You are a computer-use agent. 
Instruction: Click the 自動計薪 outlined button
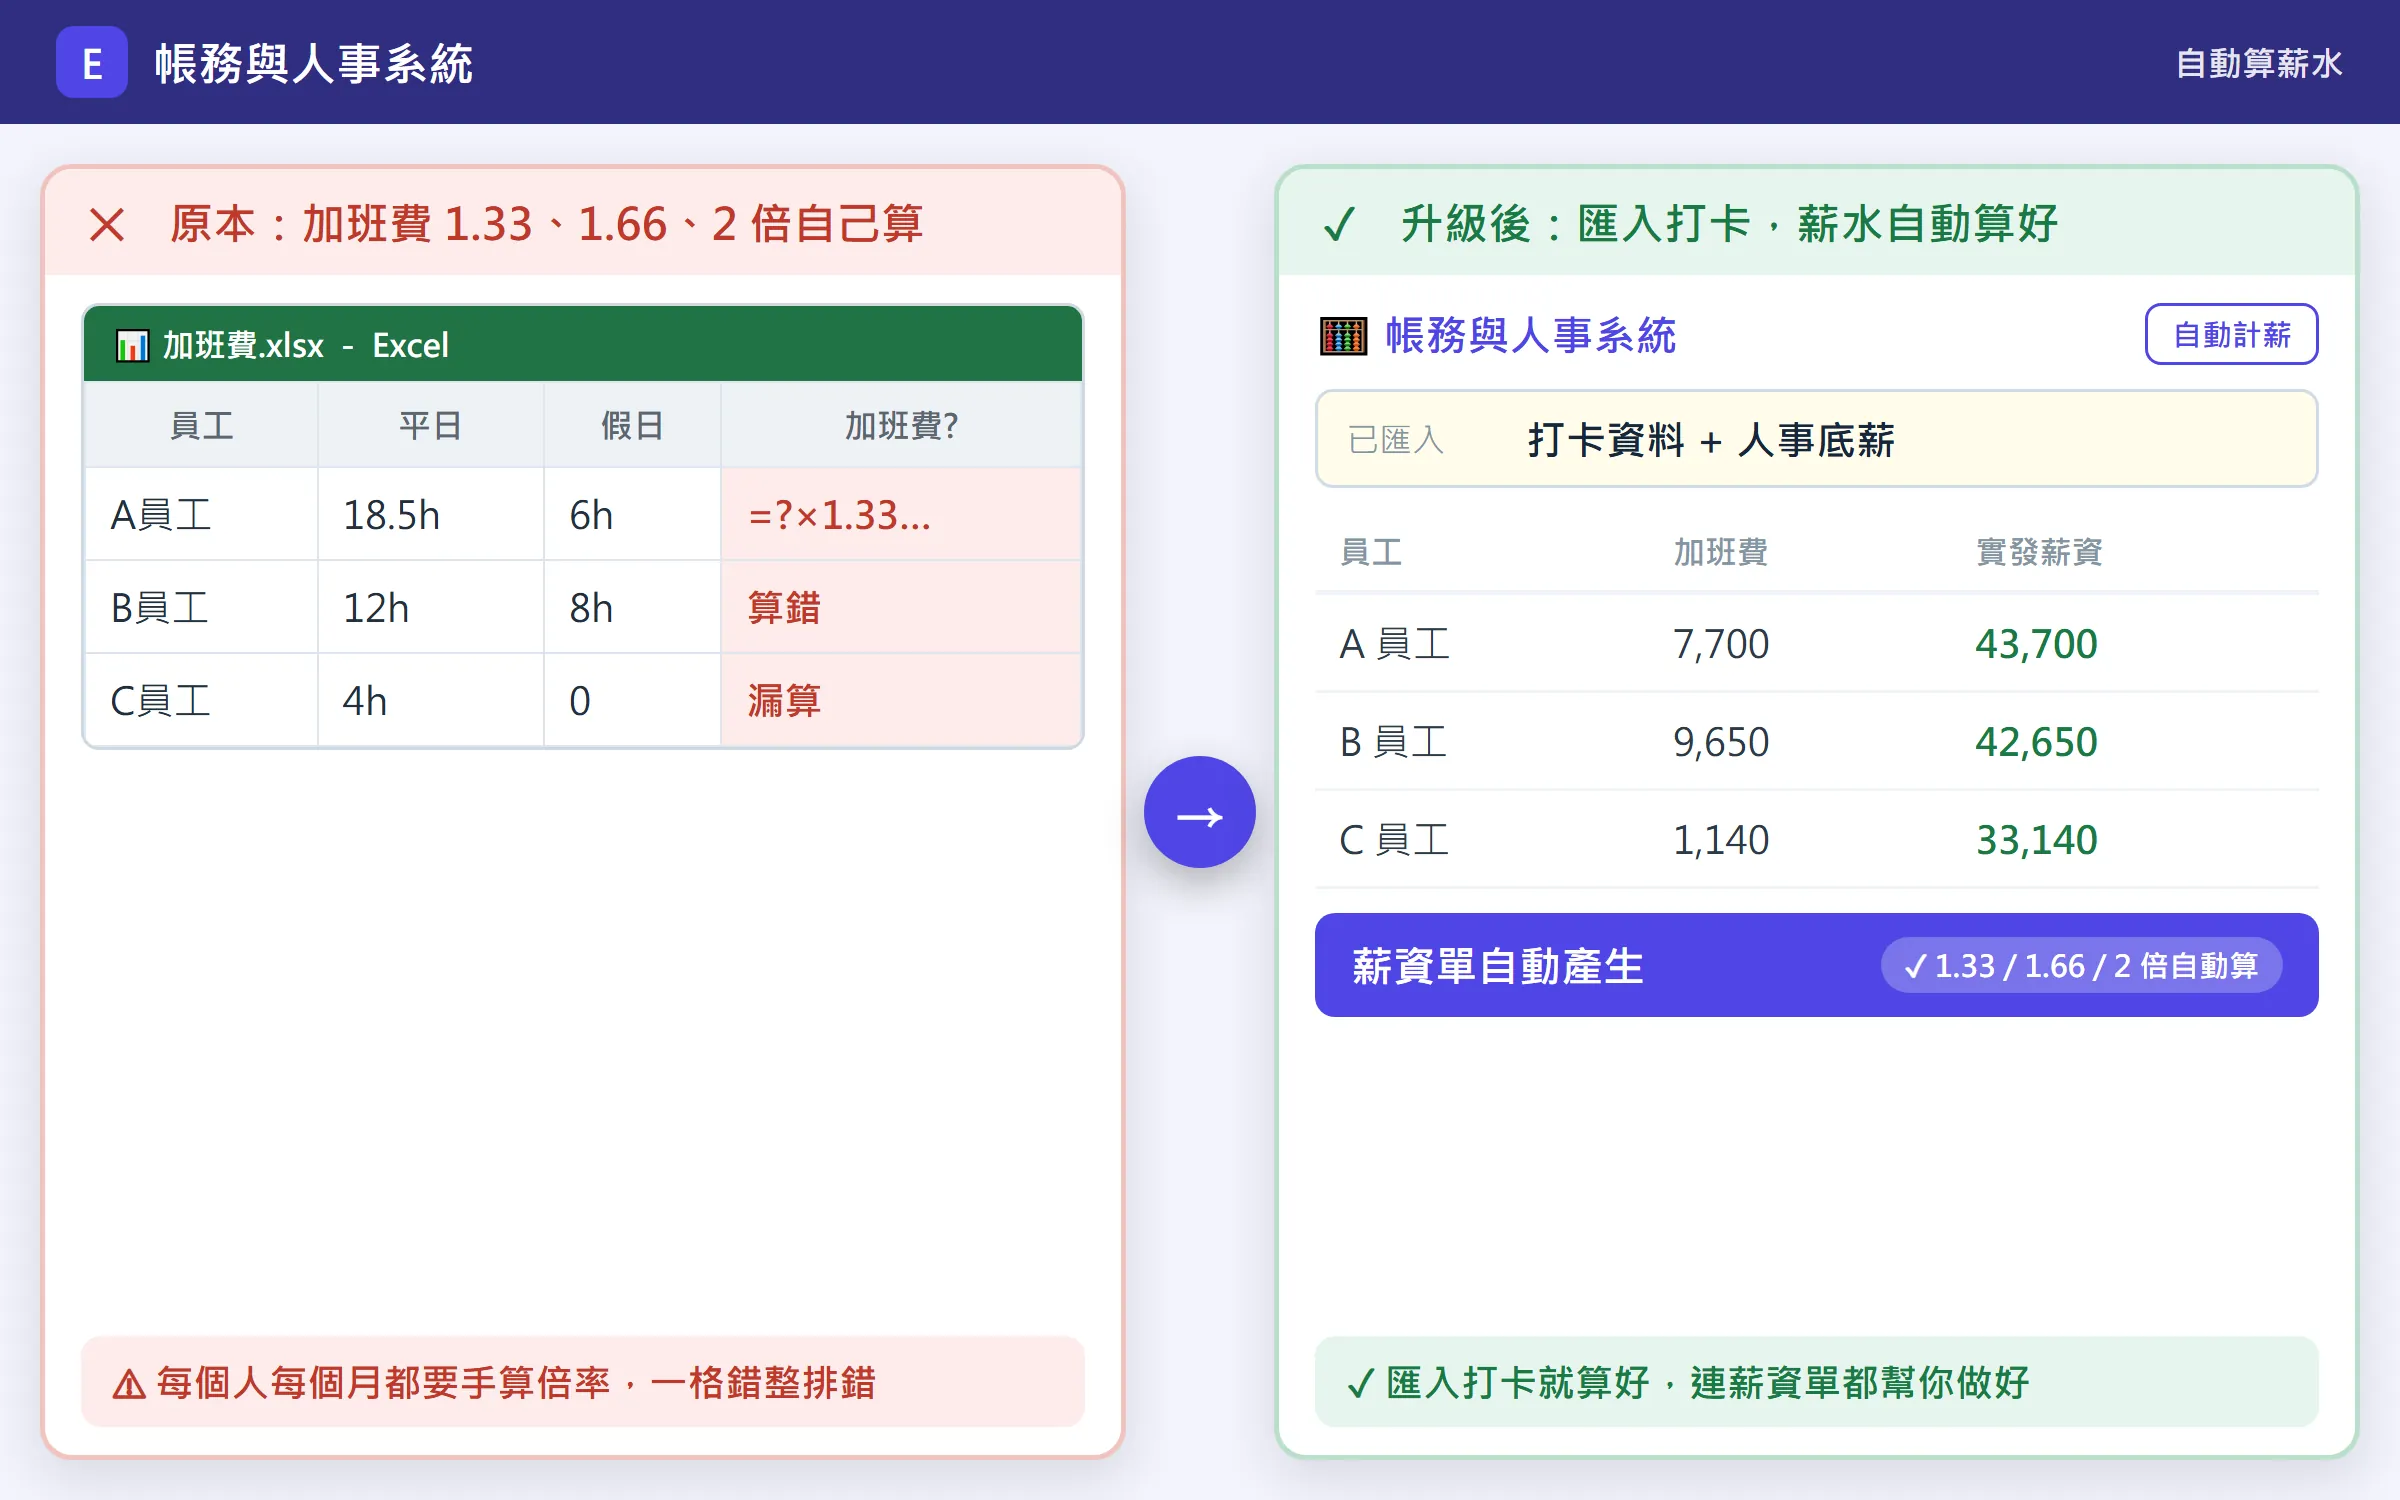2231,334
